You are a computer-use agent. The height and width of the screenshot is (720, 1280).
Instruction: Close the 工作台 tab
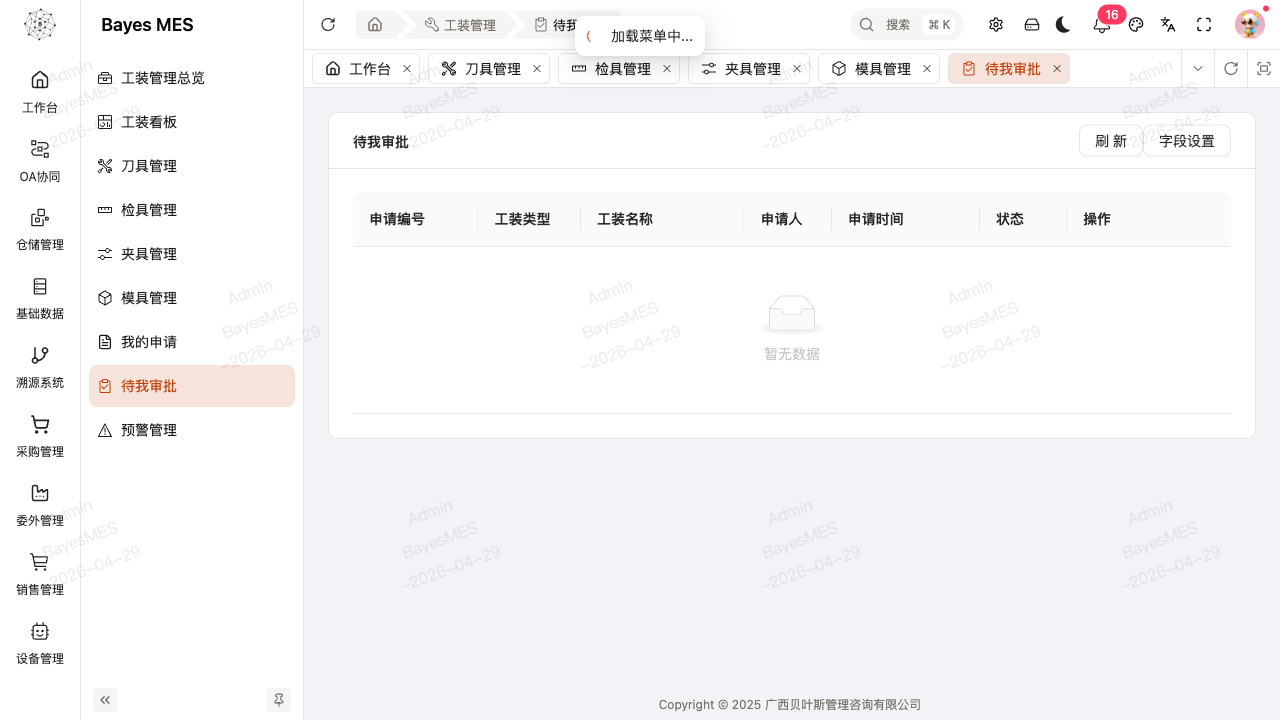click(407, 69)
